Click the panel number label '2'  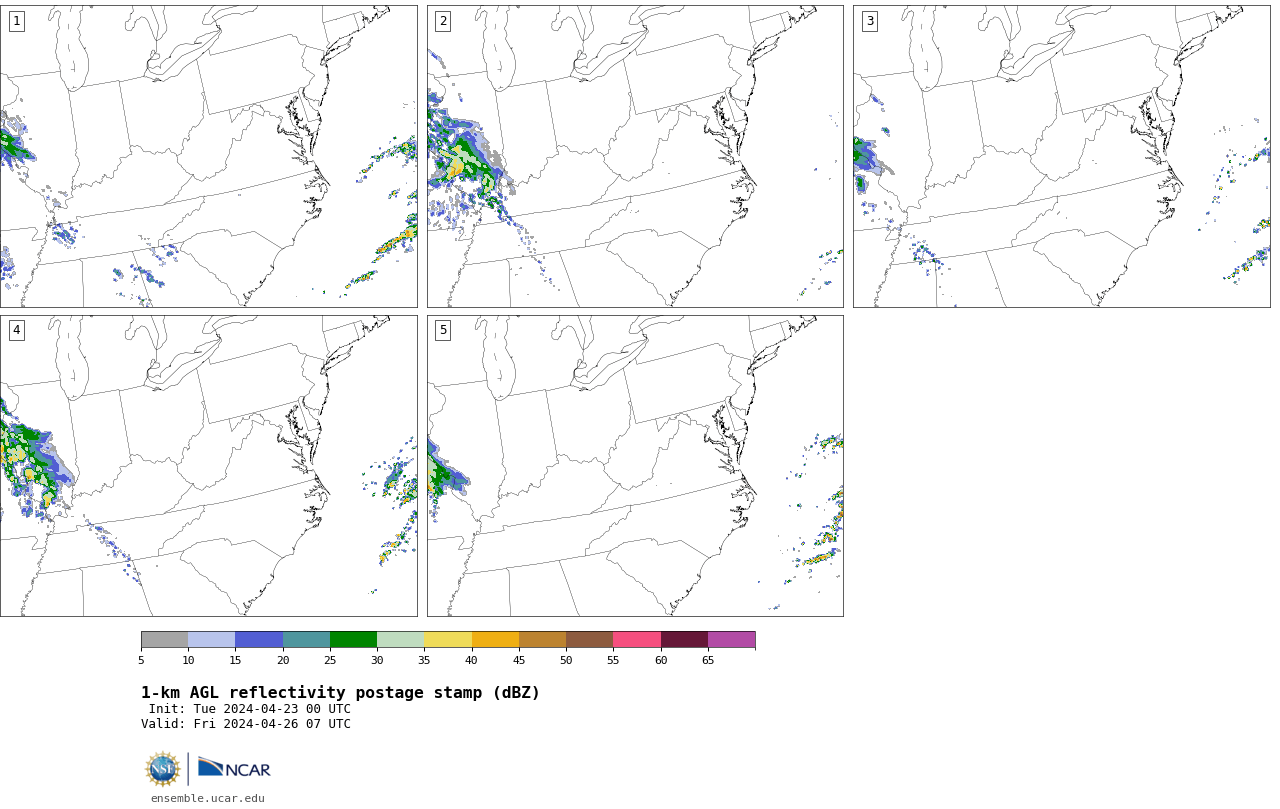tap(443, 21)
